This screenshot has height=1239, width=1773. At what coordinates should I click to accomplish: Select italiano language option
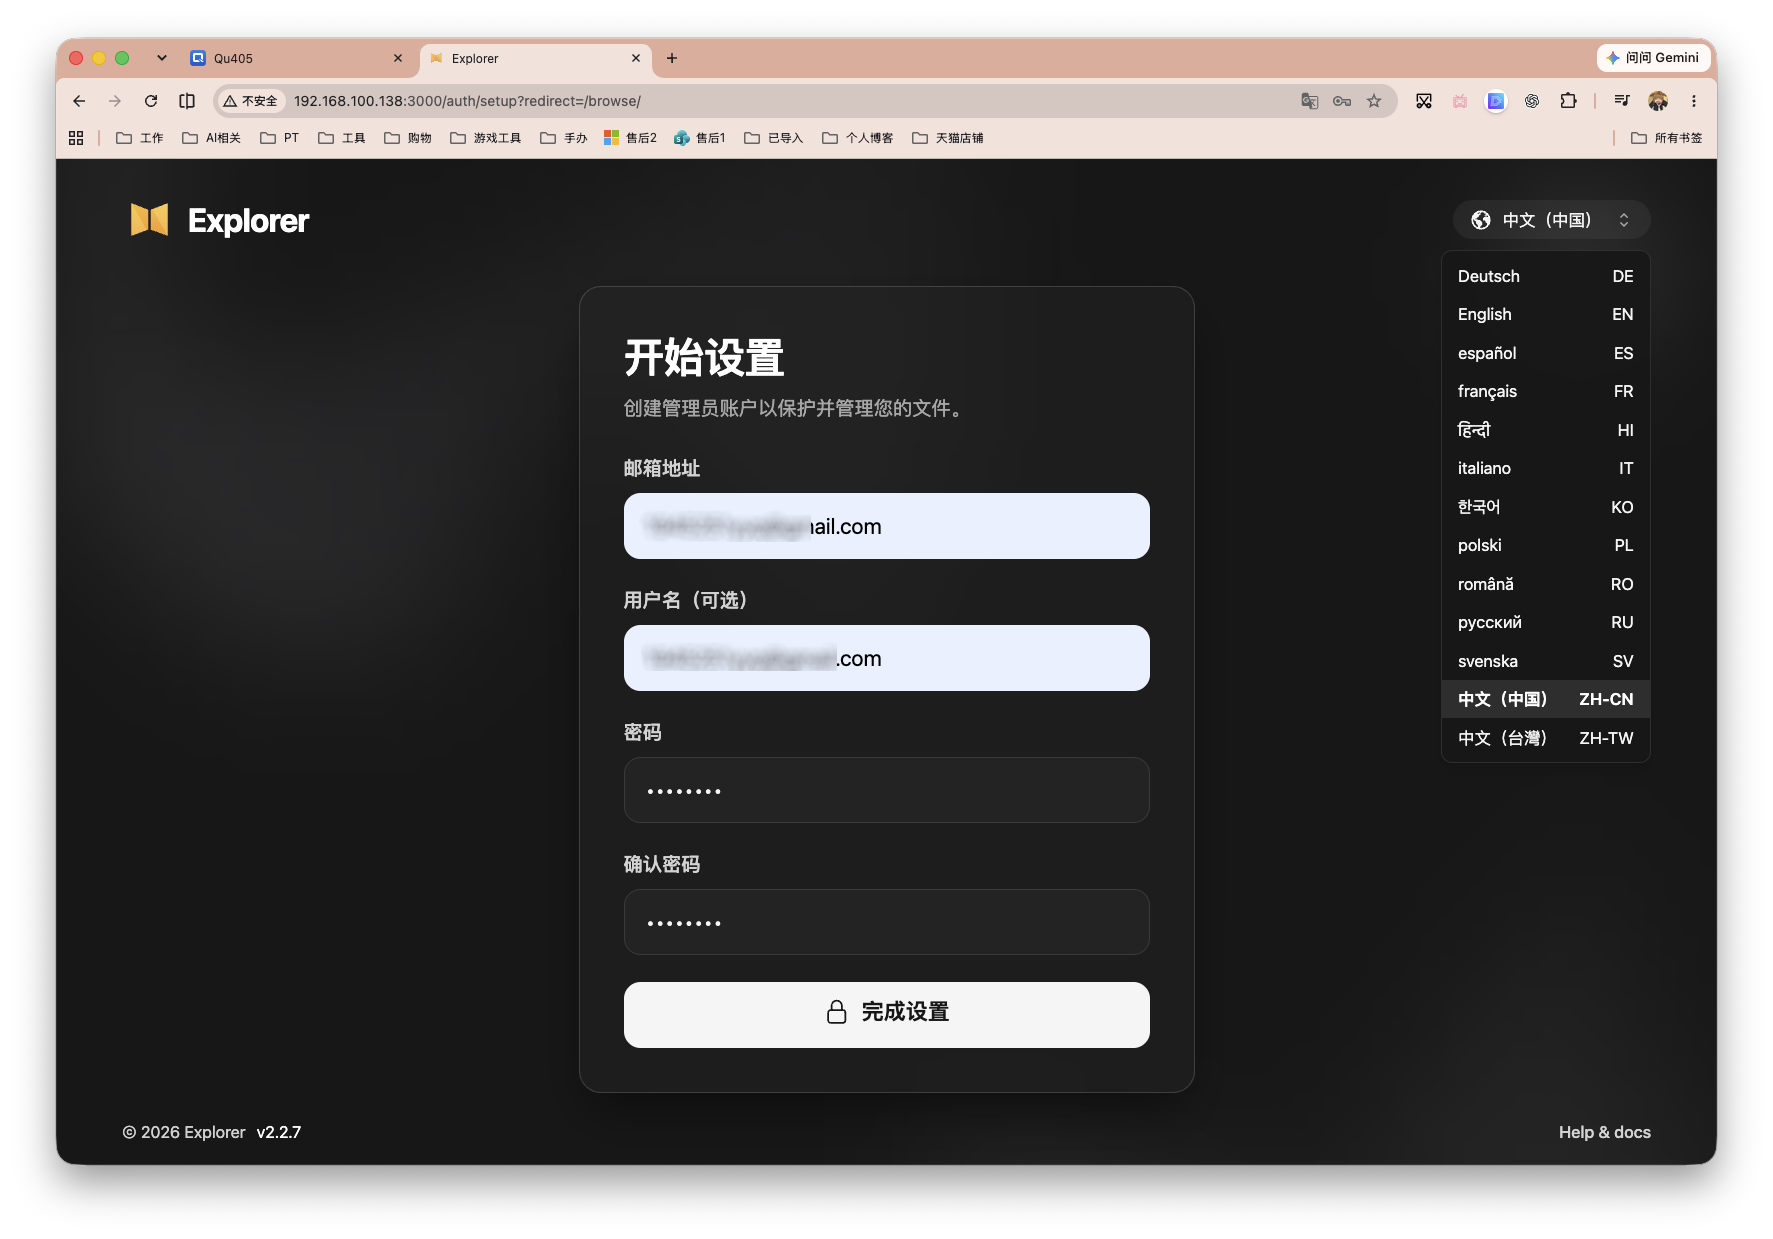1545,468
